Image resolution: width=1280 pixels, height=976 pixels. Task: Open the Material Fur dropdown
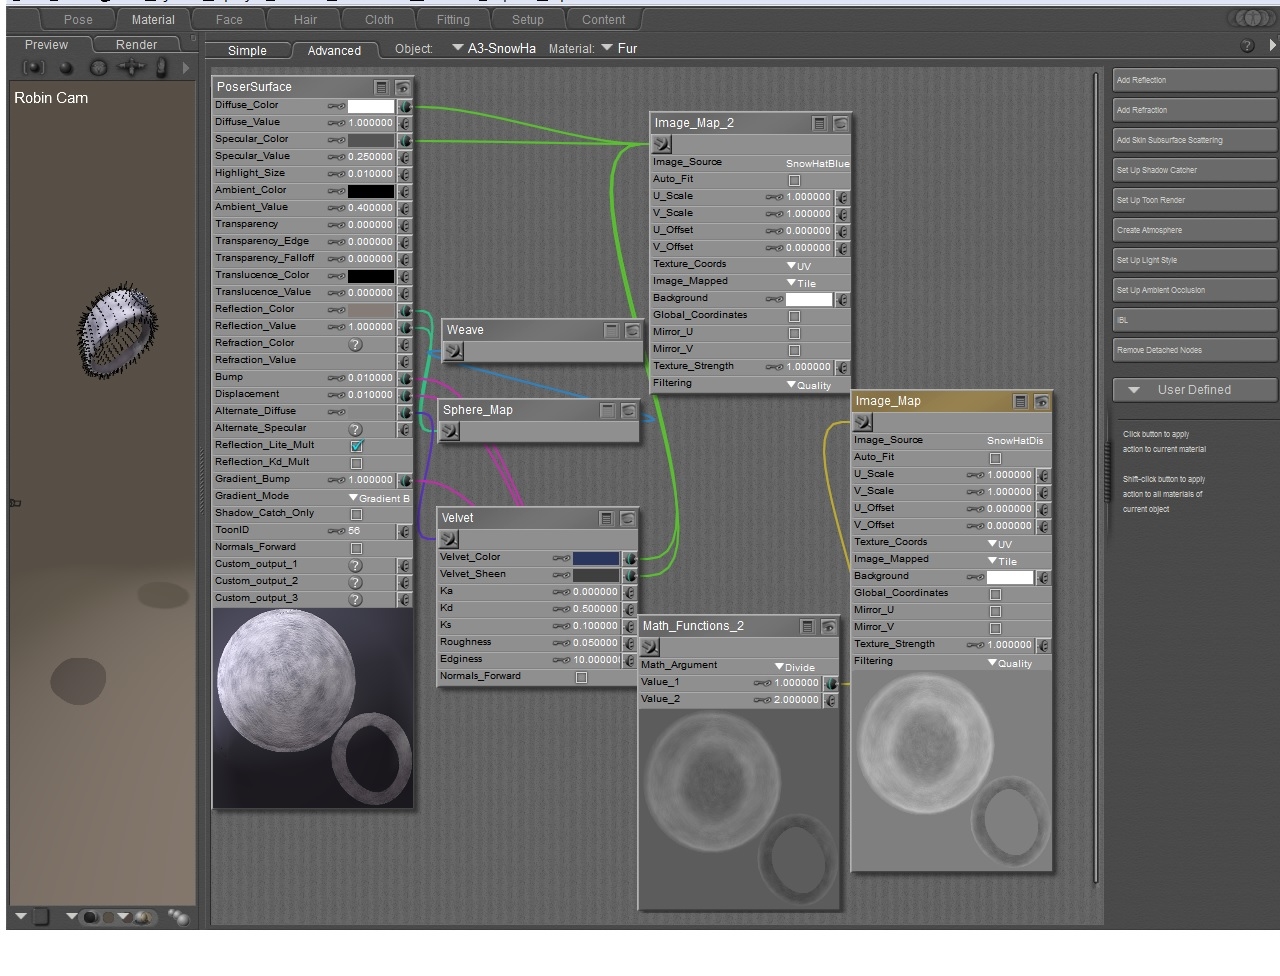619,48
